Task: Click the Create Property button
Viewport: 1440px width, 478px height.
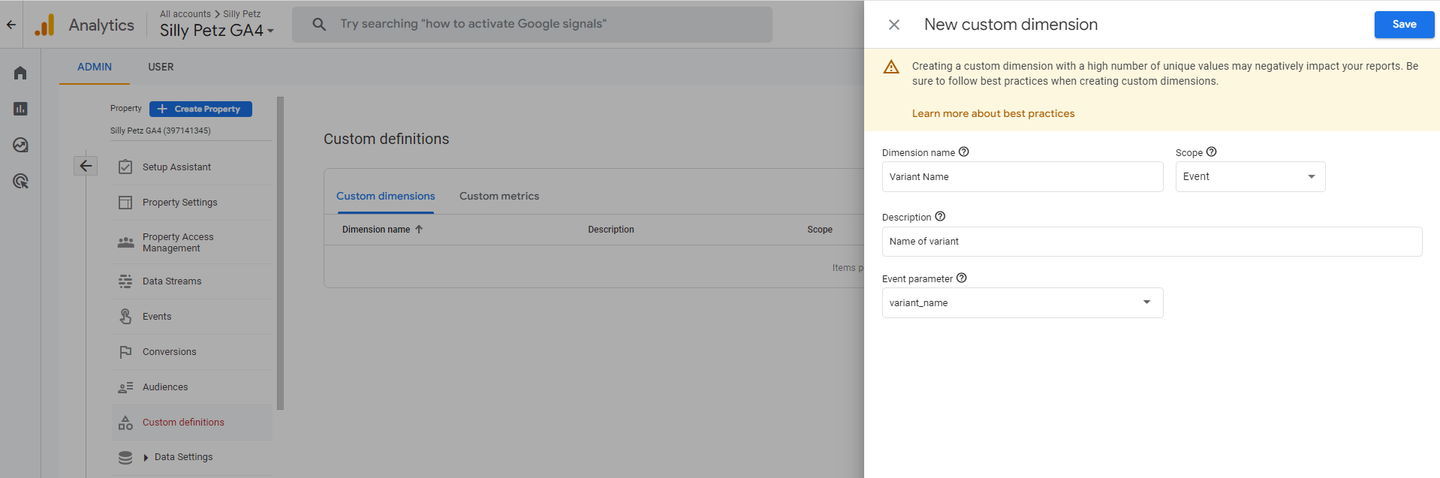Action: (x=201, y=109)
